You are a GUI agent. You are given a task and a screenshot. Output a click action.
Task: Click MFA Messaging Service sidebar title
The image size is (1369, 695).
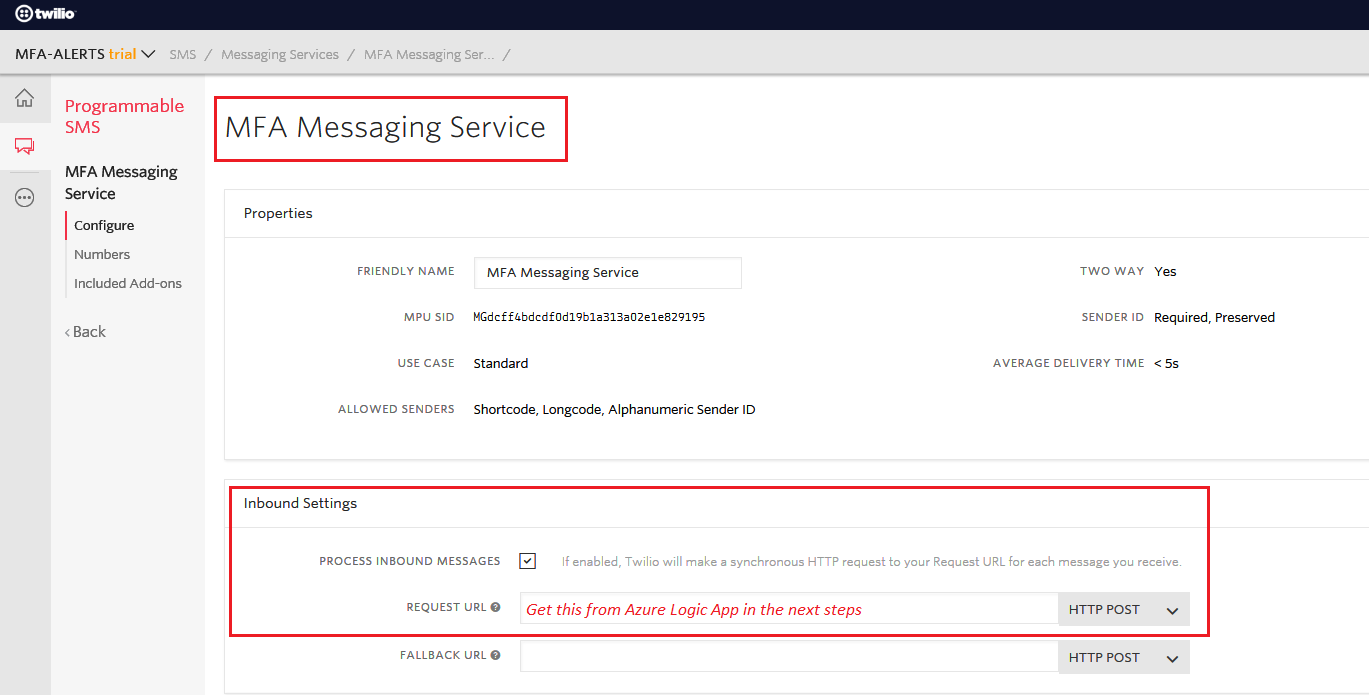[x=121, y=183]
